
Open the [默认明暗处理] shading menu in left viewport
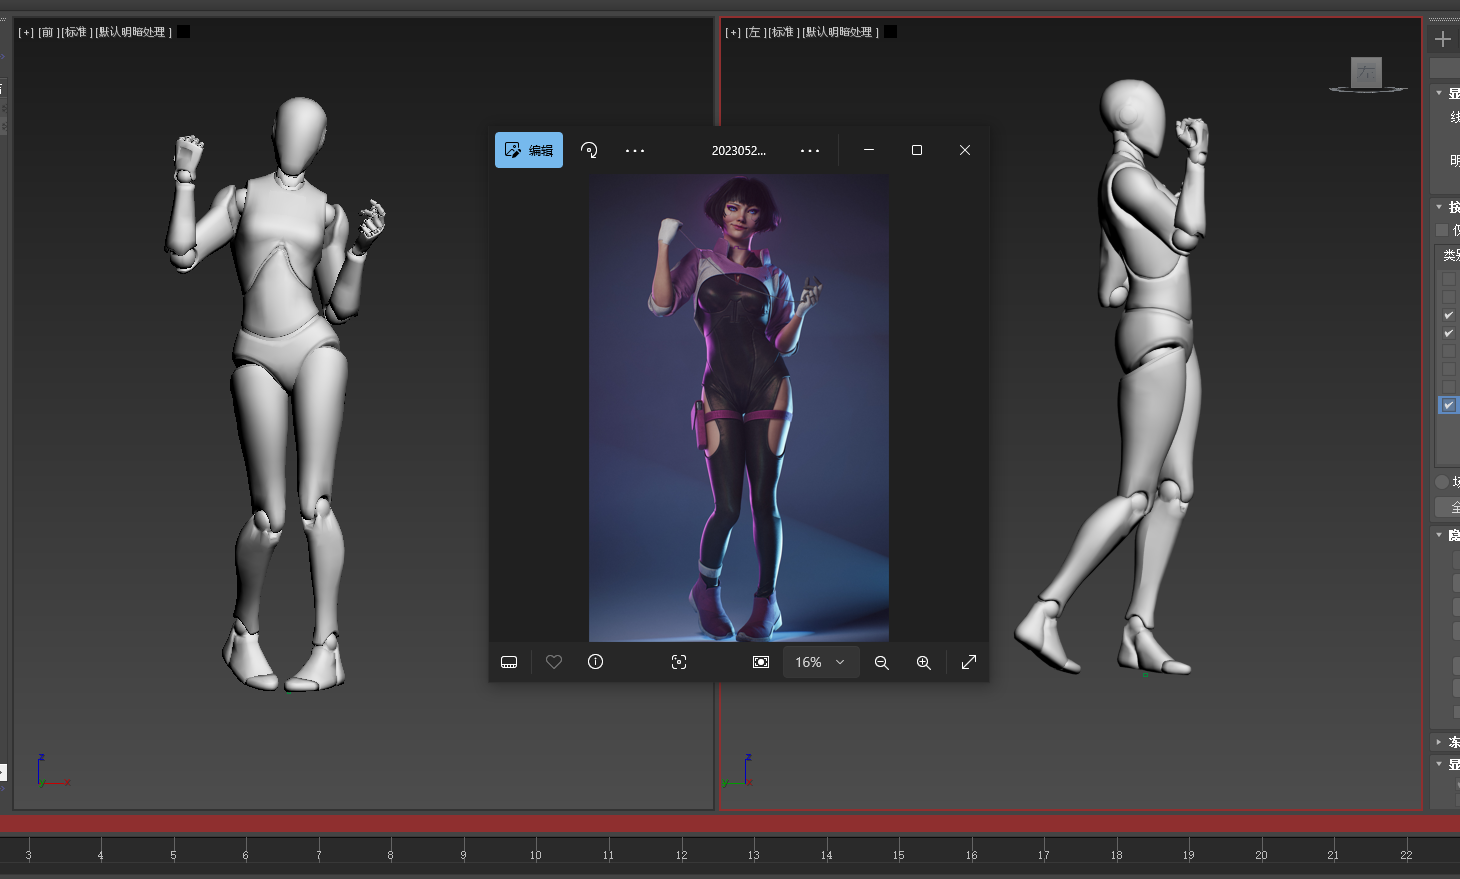pos(841,32)
